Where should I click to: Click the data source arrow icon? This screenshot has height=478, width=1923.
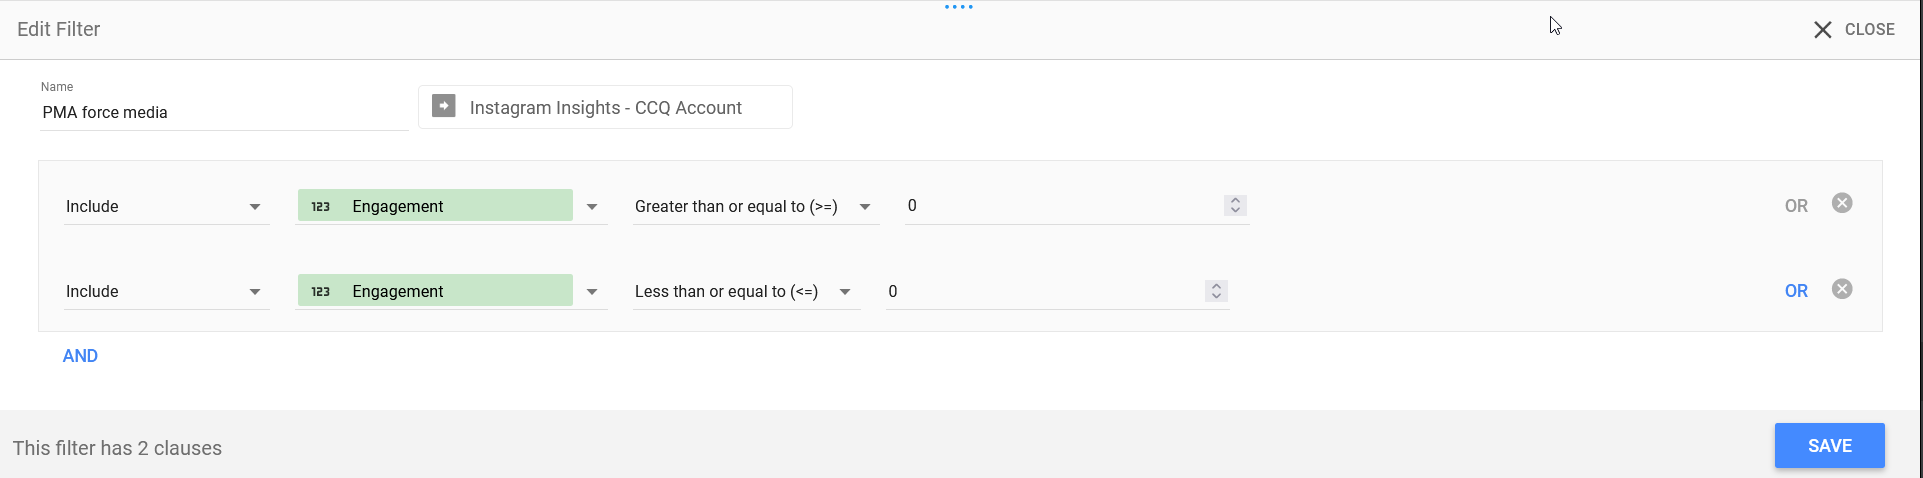click(444, 106)
